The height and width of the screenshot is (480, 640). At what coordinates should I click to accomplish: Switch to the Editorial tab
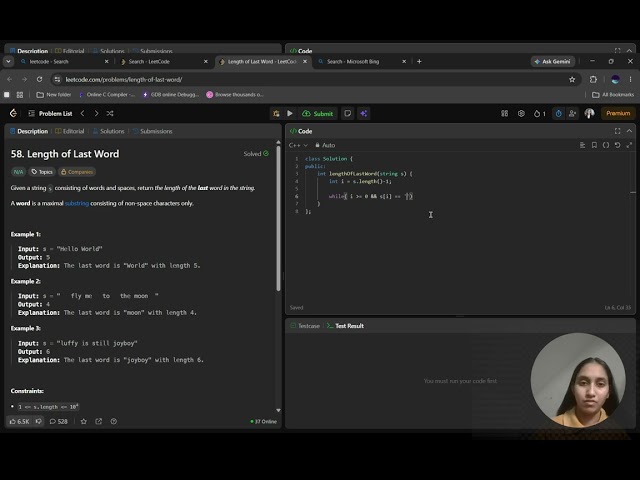pyautogui.click(x=69, y=131)
